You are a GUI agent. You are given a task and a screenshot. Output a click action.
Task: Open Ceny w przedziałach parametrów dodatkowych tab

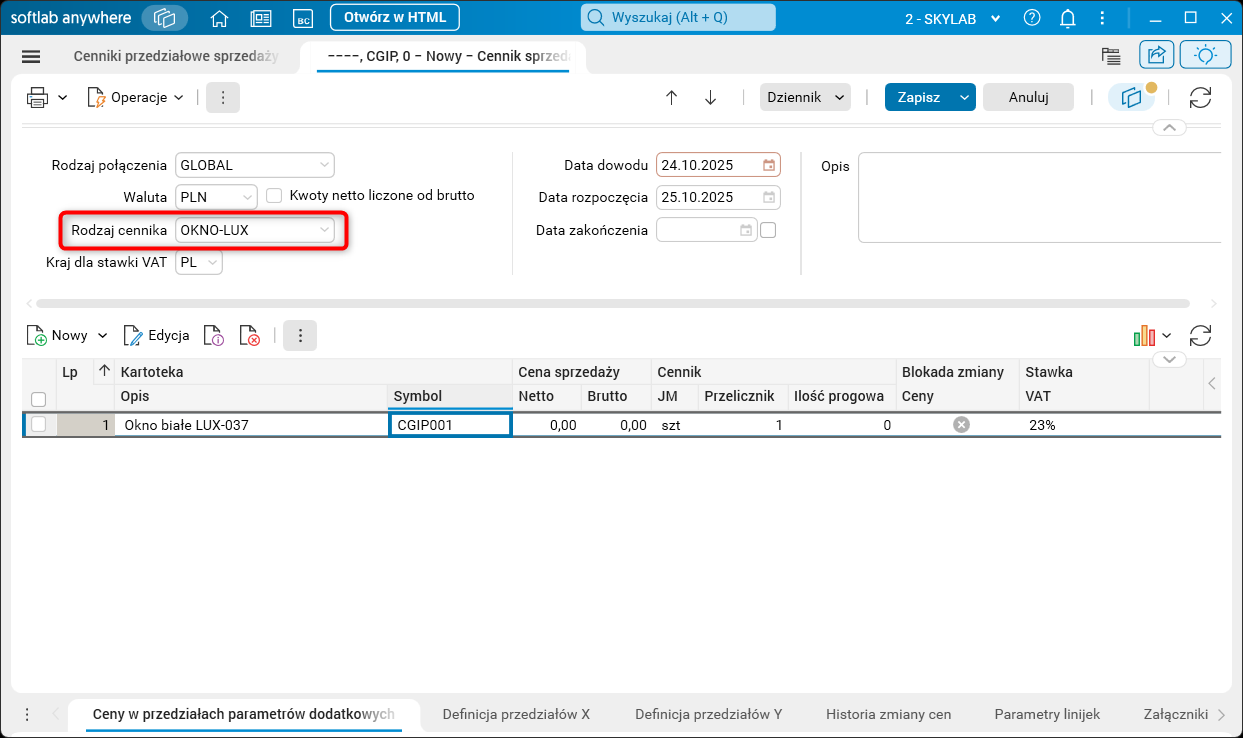(244, 714)
